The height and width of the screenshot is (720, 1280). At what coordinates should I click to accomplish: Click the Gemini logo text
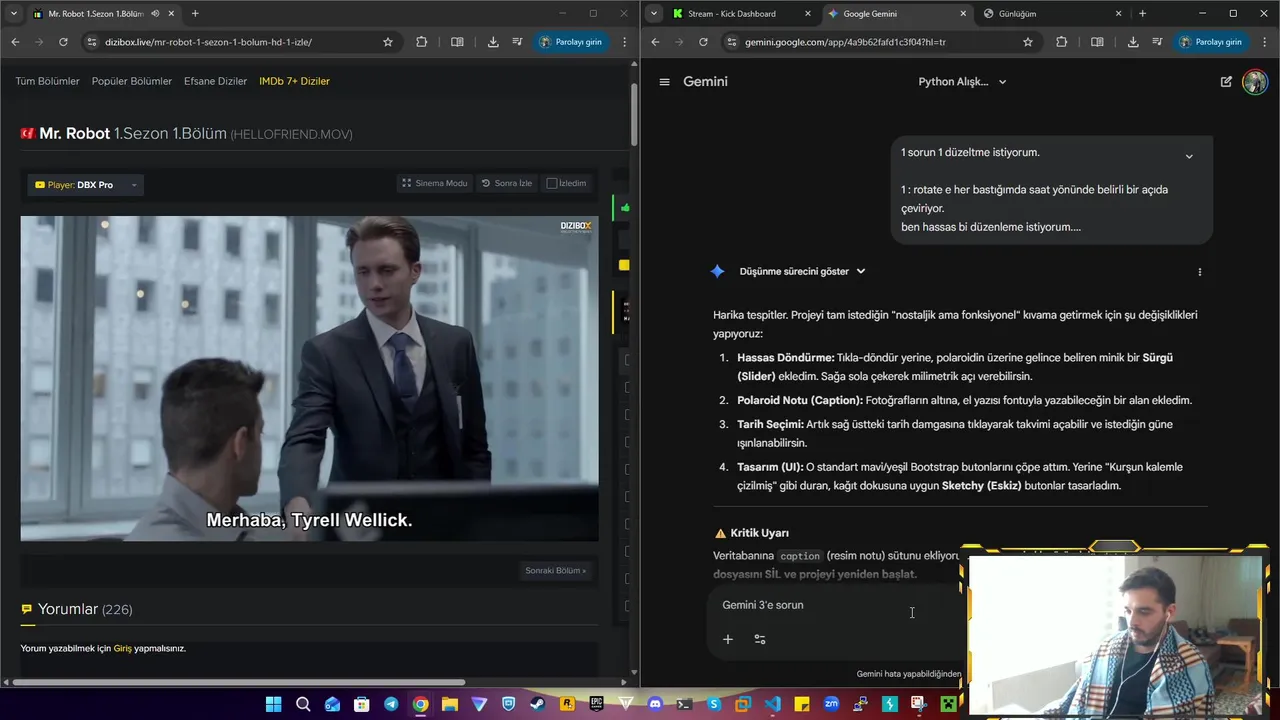(705, 82)
